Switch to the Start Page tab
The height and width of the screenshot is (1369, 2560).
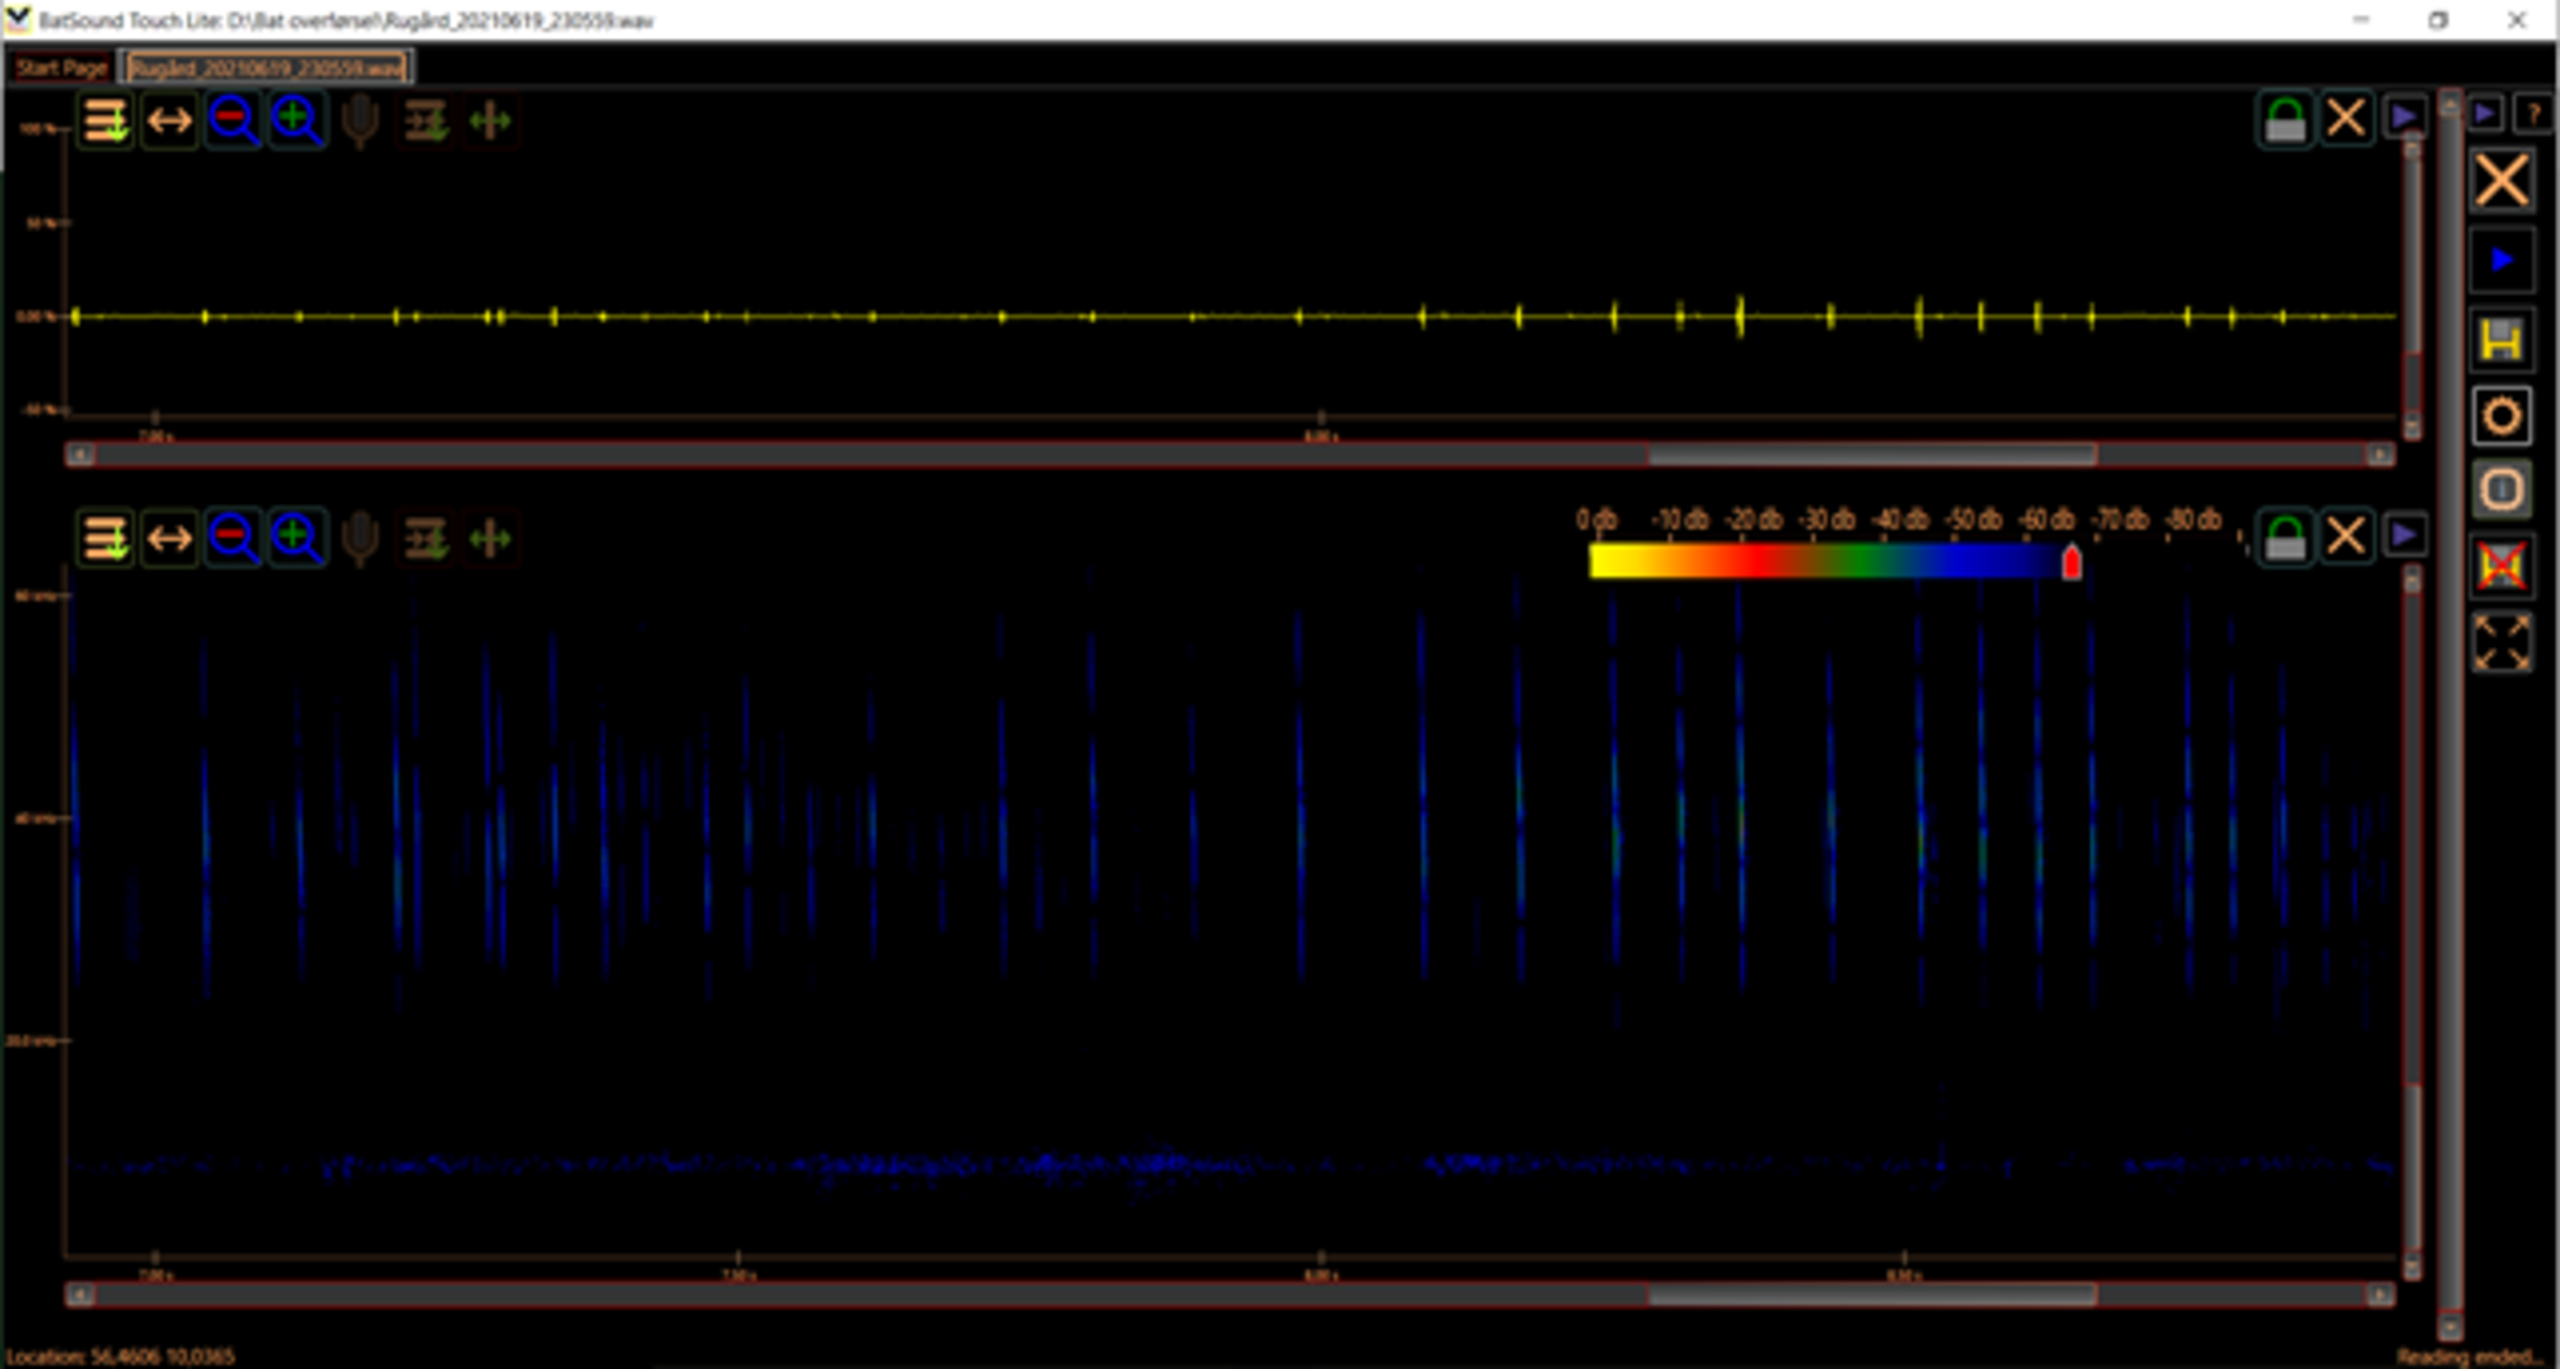60,67
